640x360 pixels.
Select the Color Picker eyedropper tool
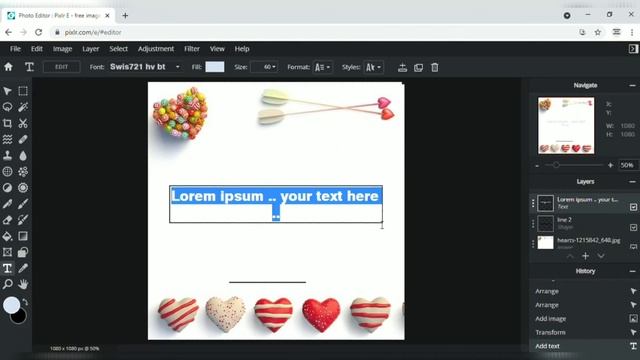23,268
